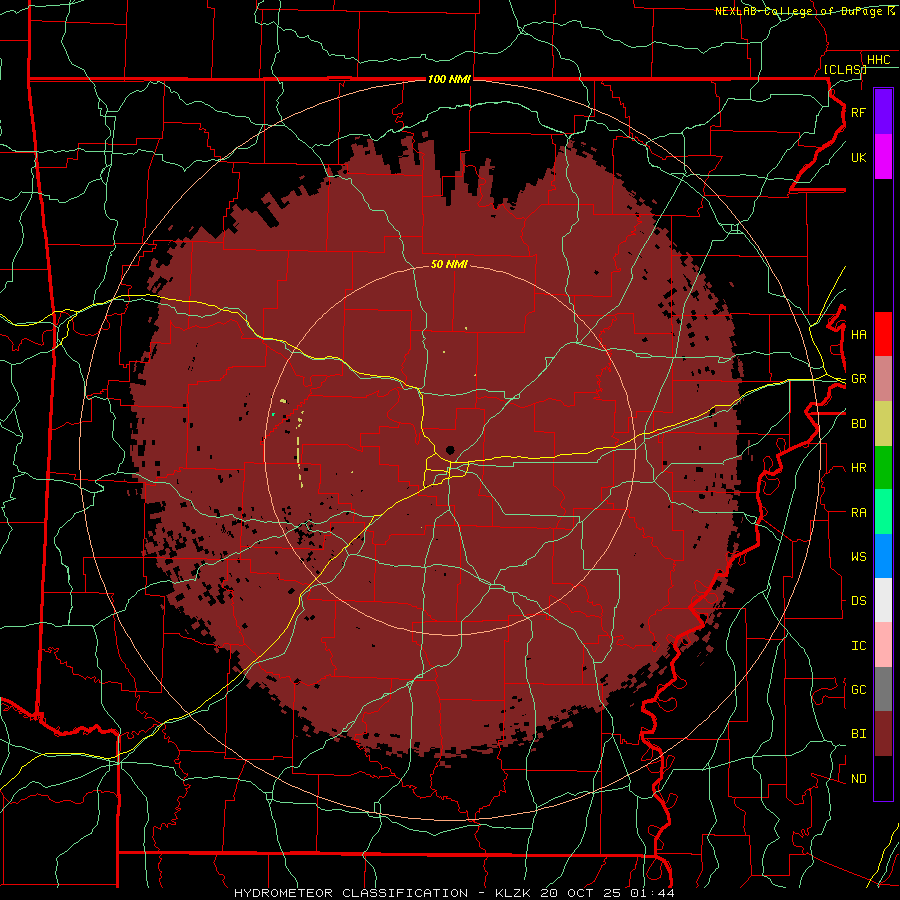
Task: Select the IC light pink legend swatch
Action: click(883, 645)
